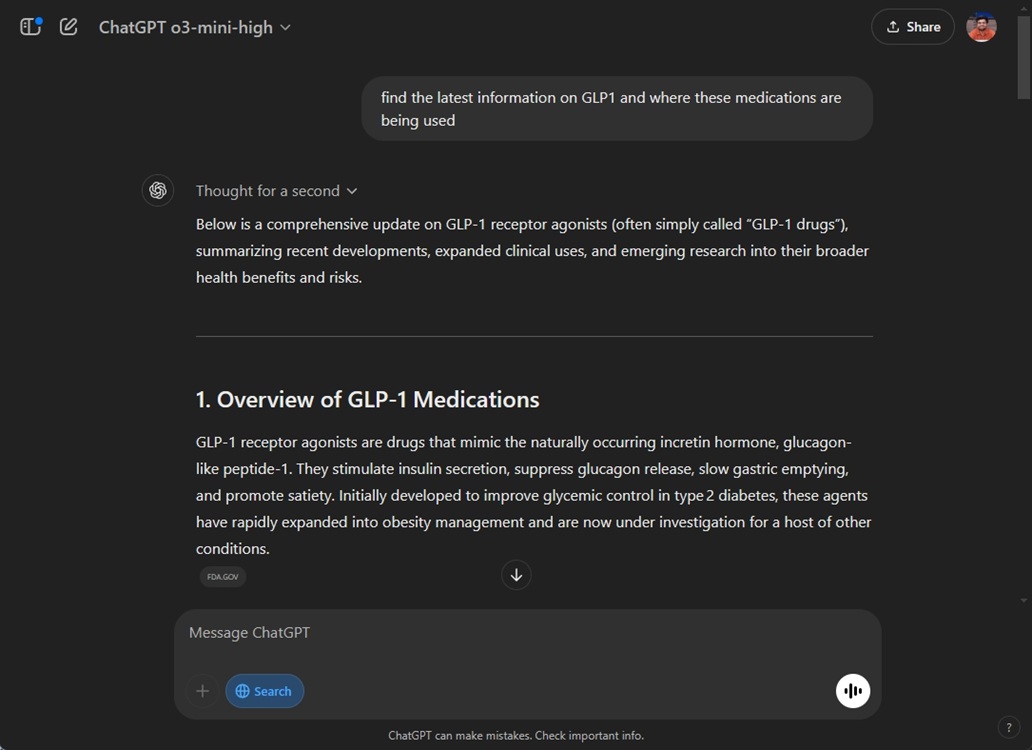This screenshot has height=750, width=1032.
Task: Toggle the sidebar panel open
Action: [x=30, y=26]
